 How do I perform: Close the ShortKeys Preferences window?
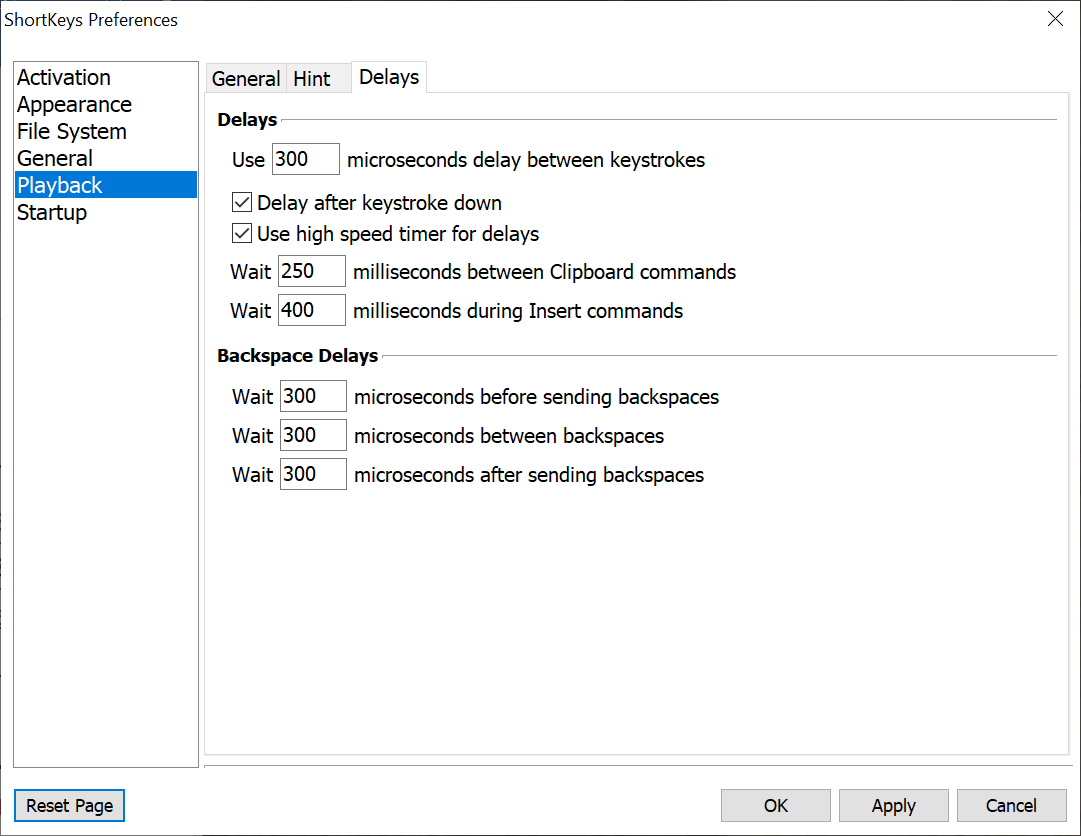pos(1055,19)
